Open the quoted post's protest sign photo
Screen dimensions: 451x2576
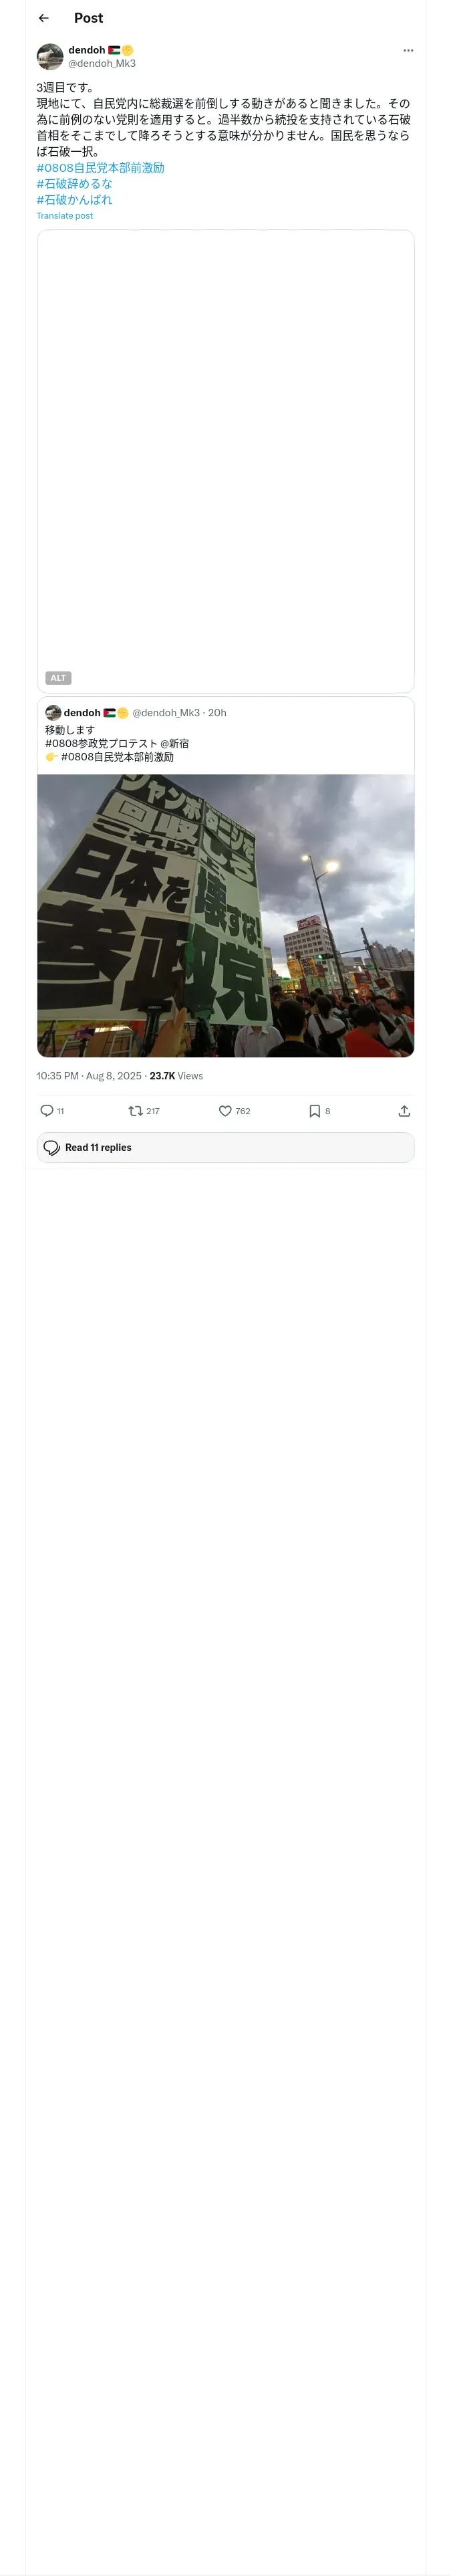pyautogui.click(x=225, y=915)
